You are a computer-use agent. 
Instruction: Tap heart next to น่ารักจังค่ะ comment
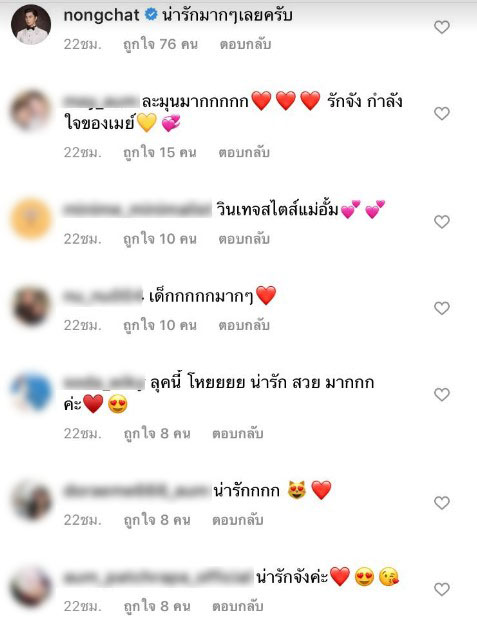pos(442,589)
